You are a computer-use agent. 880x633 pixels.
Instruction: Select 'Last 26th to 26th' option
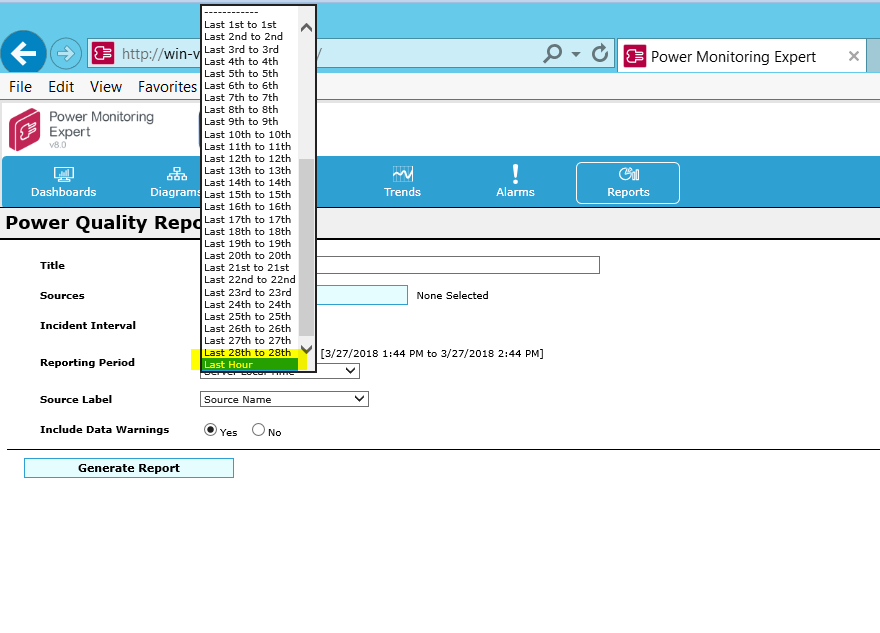250,329
